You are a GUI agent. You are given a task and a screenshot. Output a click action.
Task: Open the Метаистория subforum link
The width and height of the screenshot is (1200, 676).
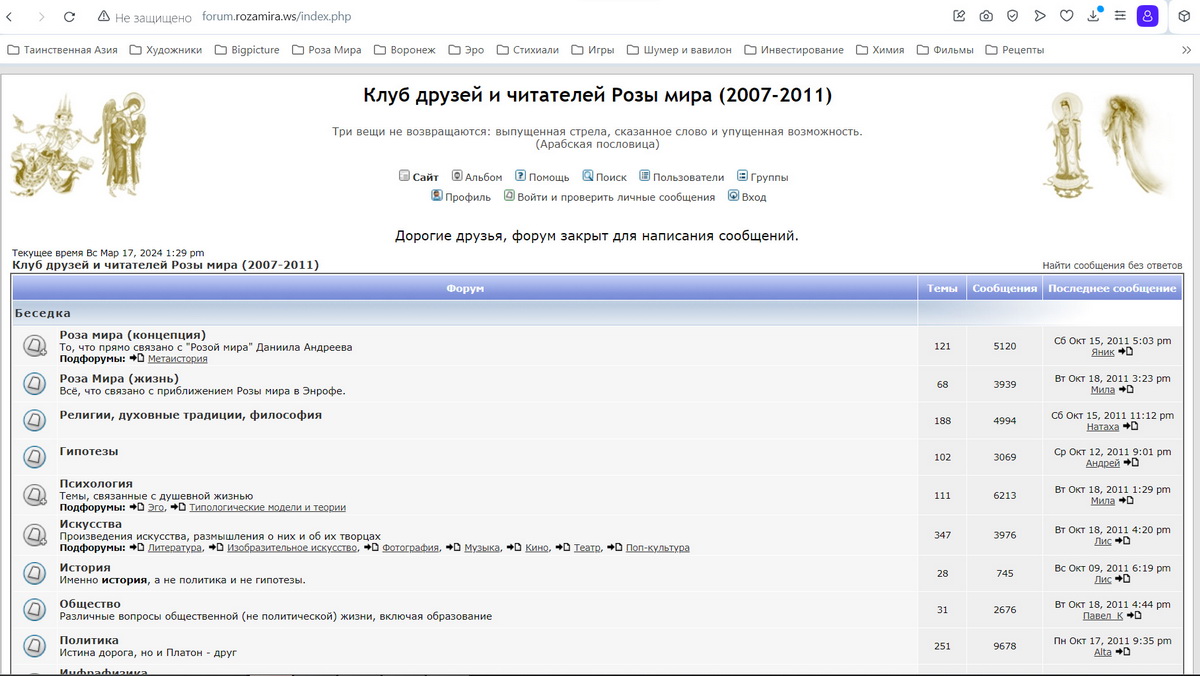pos(178,359)
